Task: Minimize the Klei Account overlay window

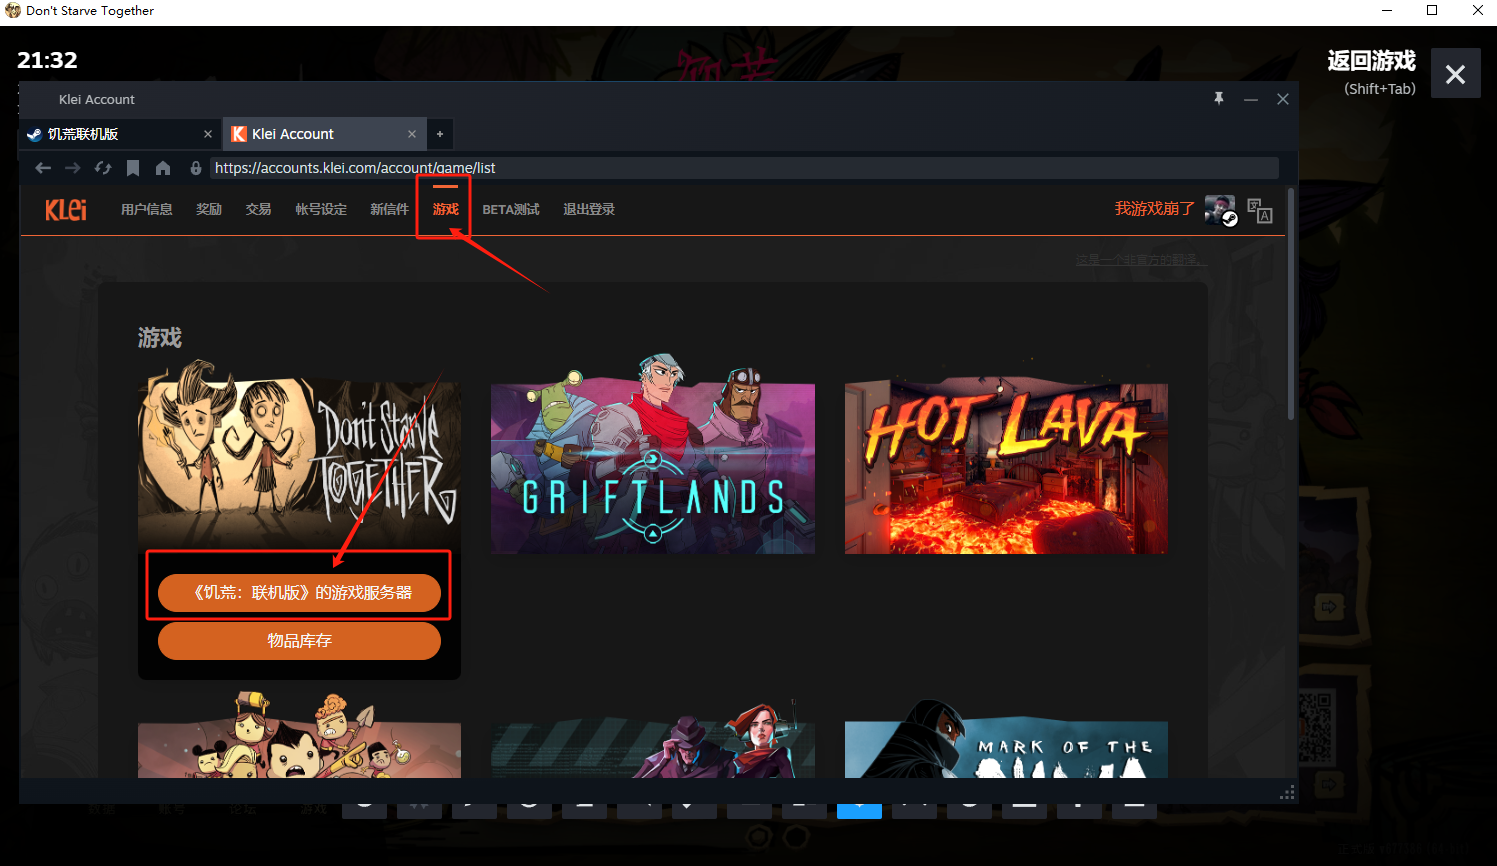Action: tap(1251, 99)
